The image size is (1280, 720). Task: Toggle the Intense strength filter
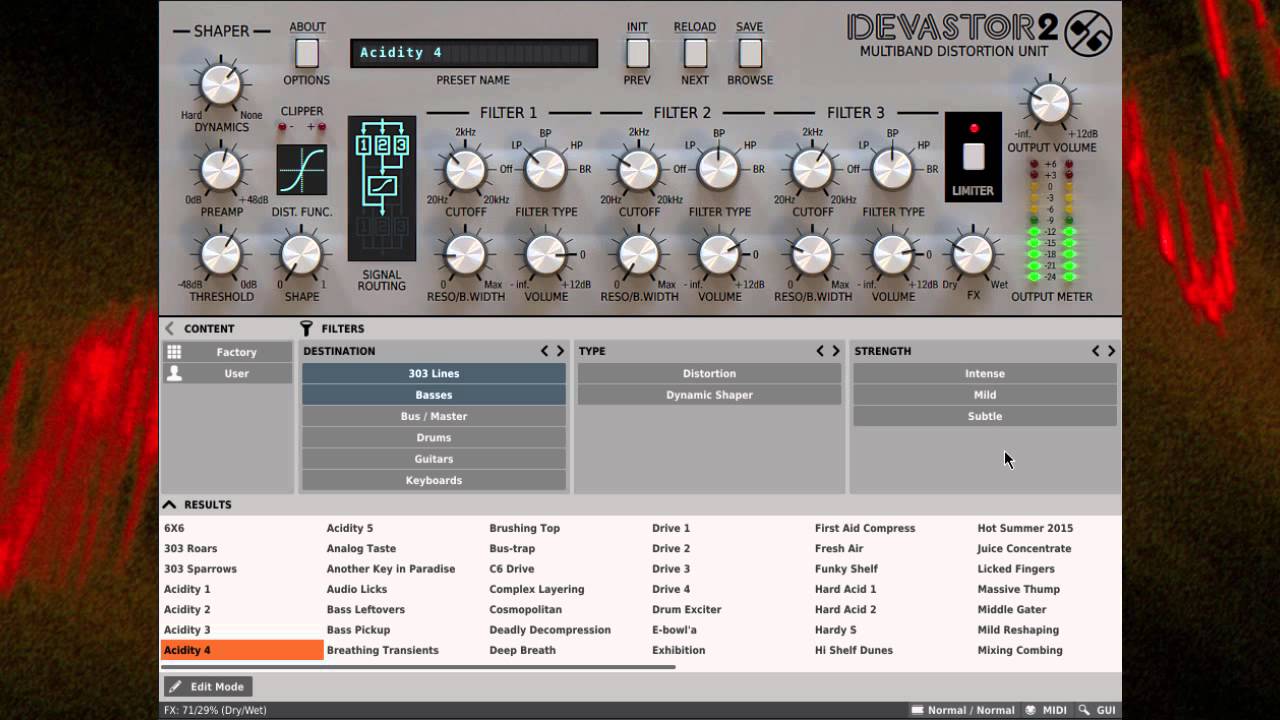coord(985,373)
